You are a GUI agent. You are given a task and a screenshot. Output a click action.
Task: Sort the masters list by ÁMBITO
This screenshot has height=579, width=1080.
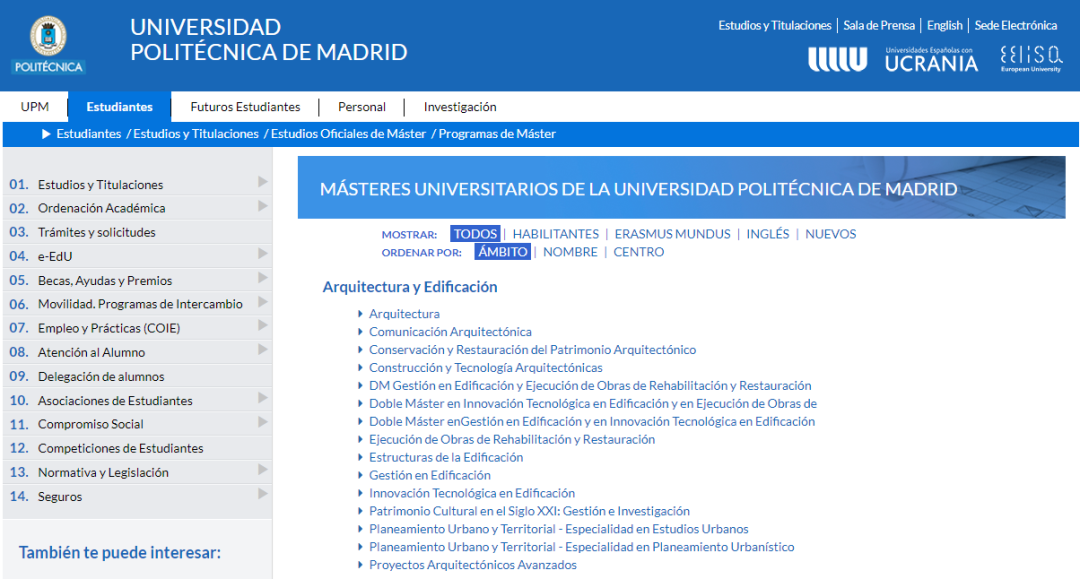(x=503, y=252)
